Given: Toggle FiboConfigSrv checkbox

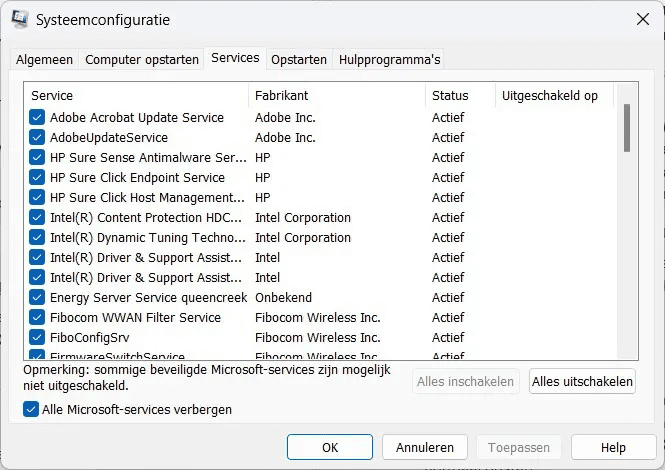Looking at the screenshot, I should [x=37, y=337].
